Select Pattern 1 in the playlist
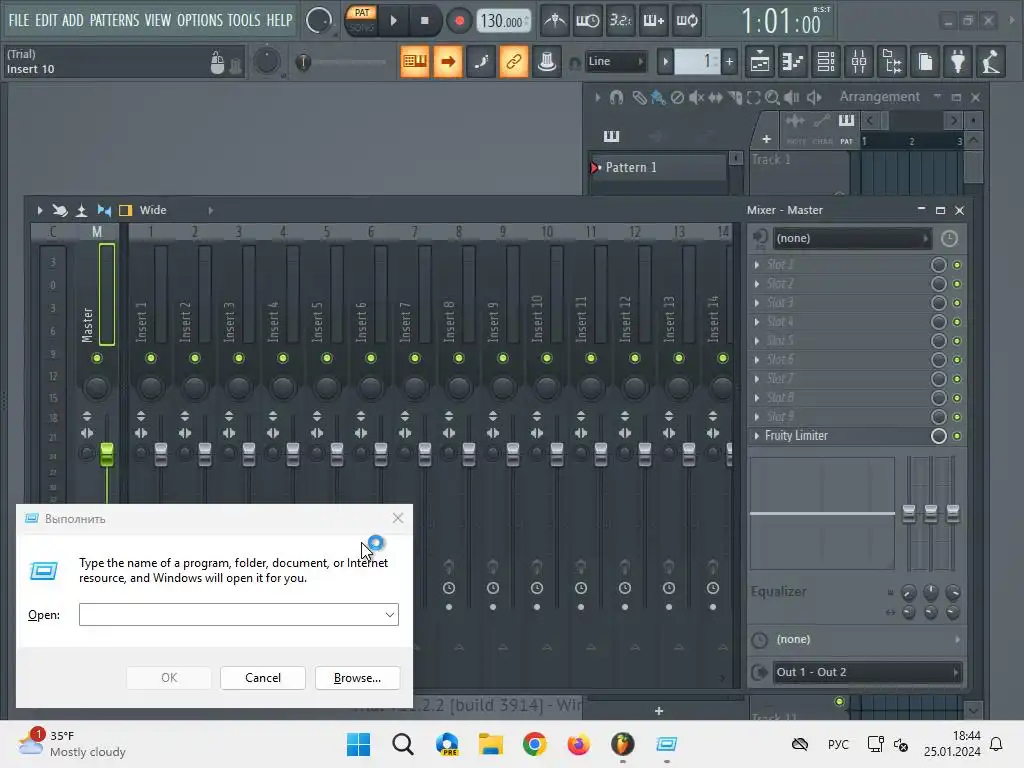Image resolution: width=1024 pixels, height=768 pixels. [x=658, y=167]
